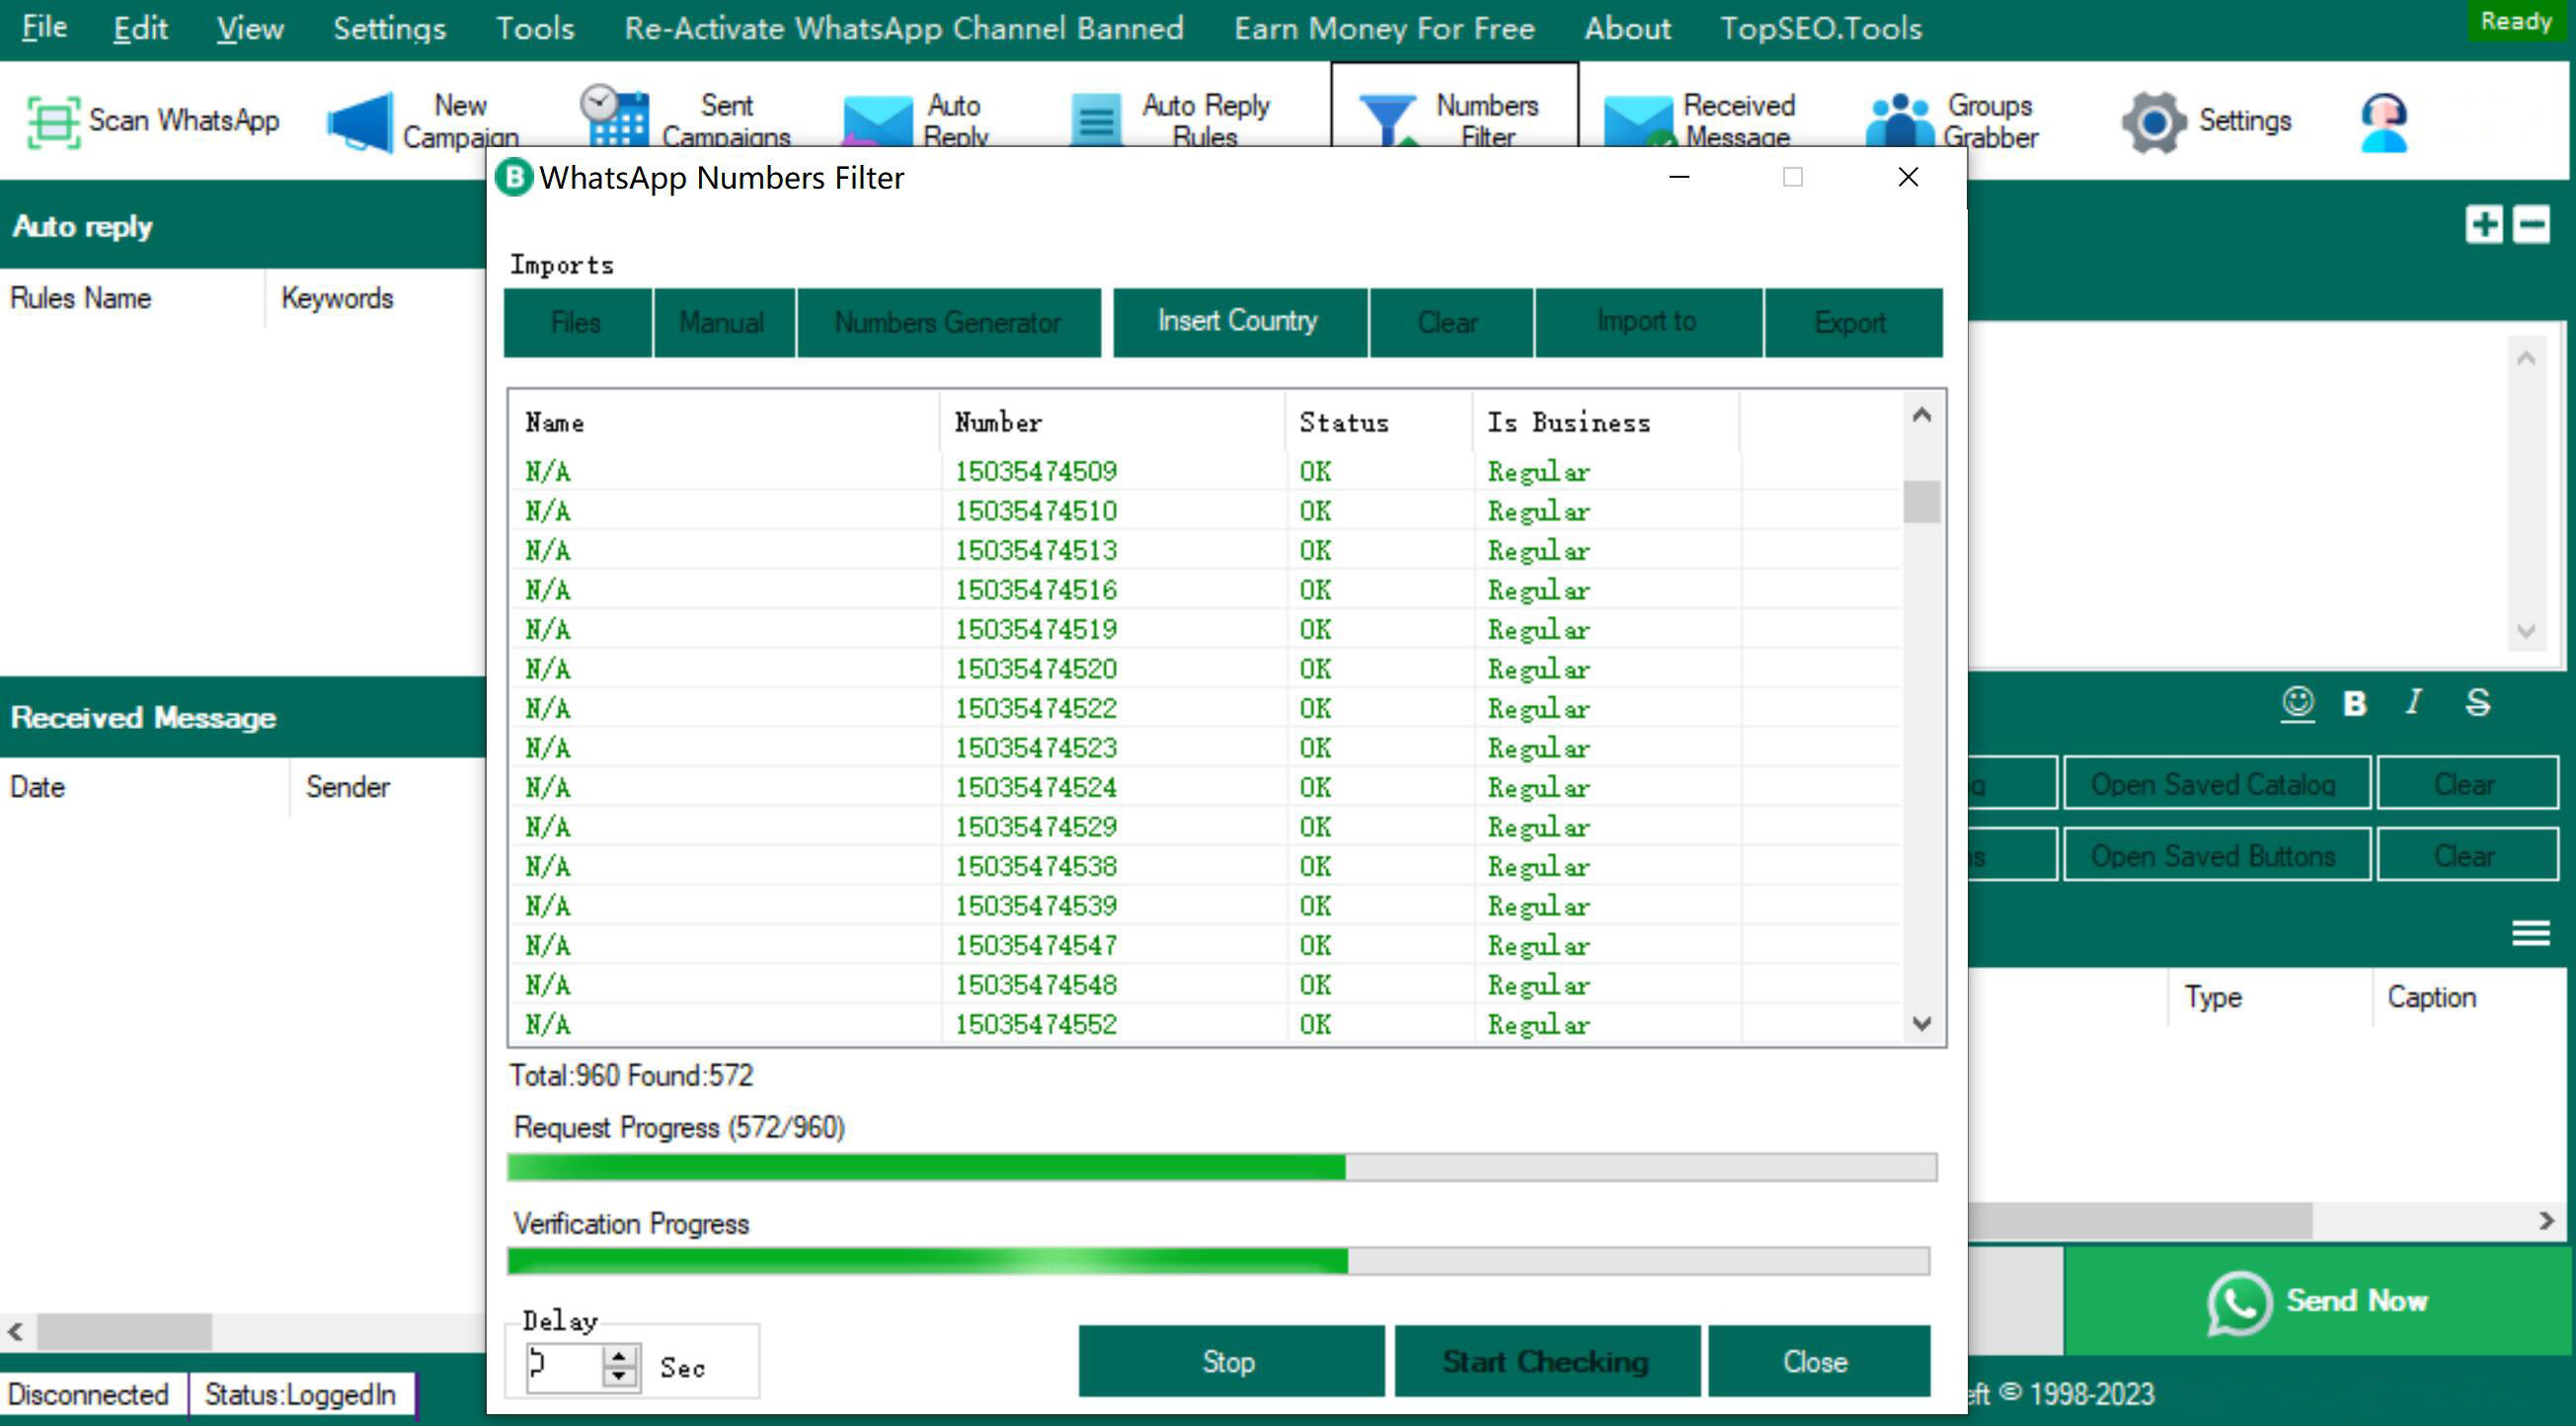Open Earn Money For Free menu

coord(1384,28)
